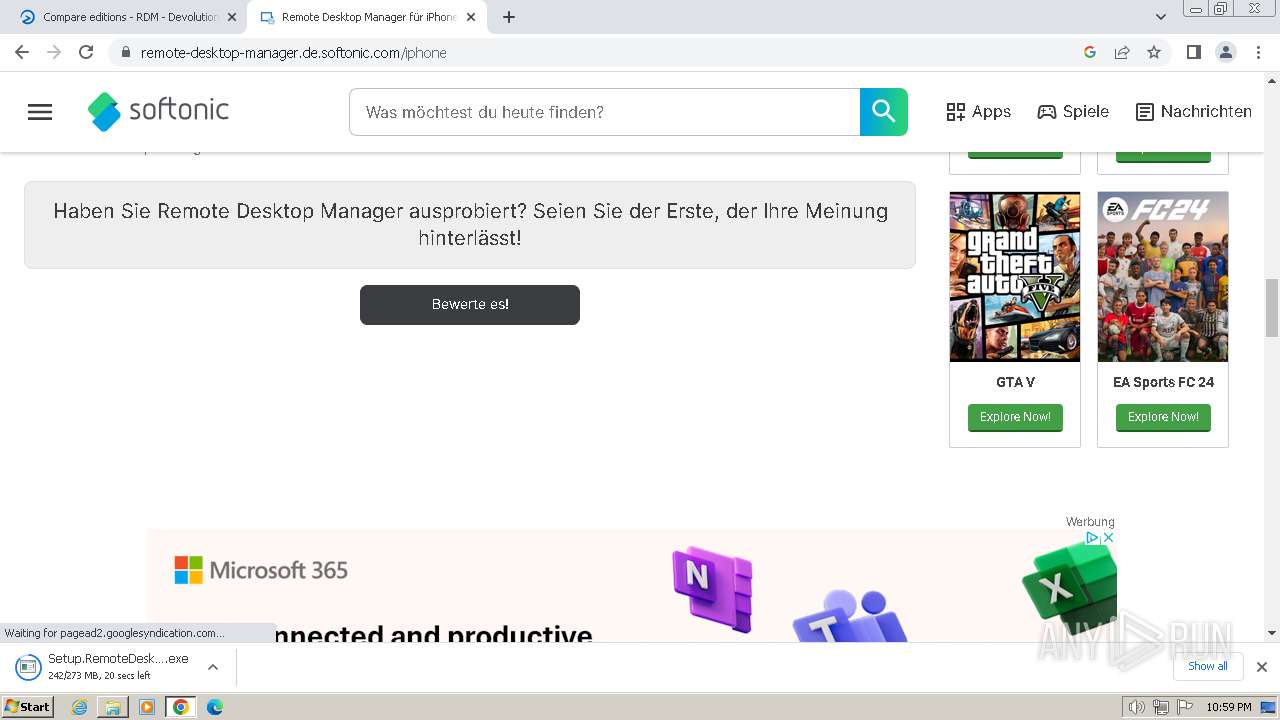This screenshot has width=1280, height=720.
Task: Click the site padlock icon
Action: coord(126,52)
